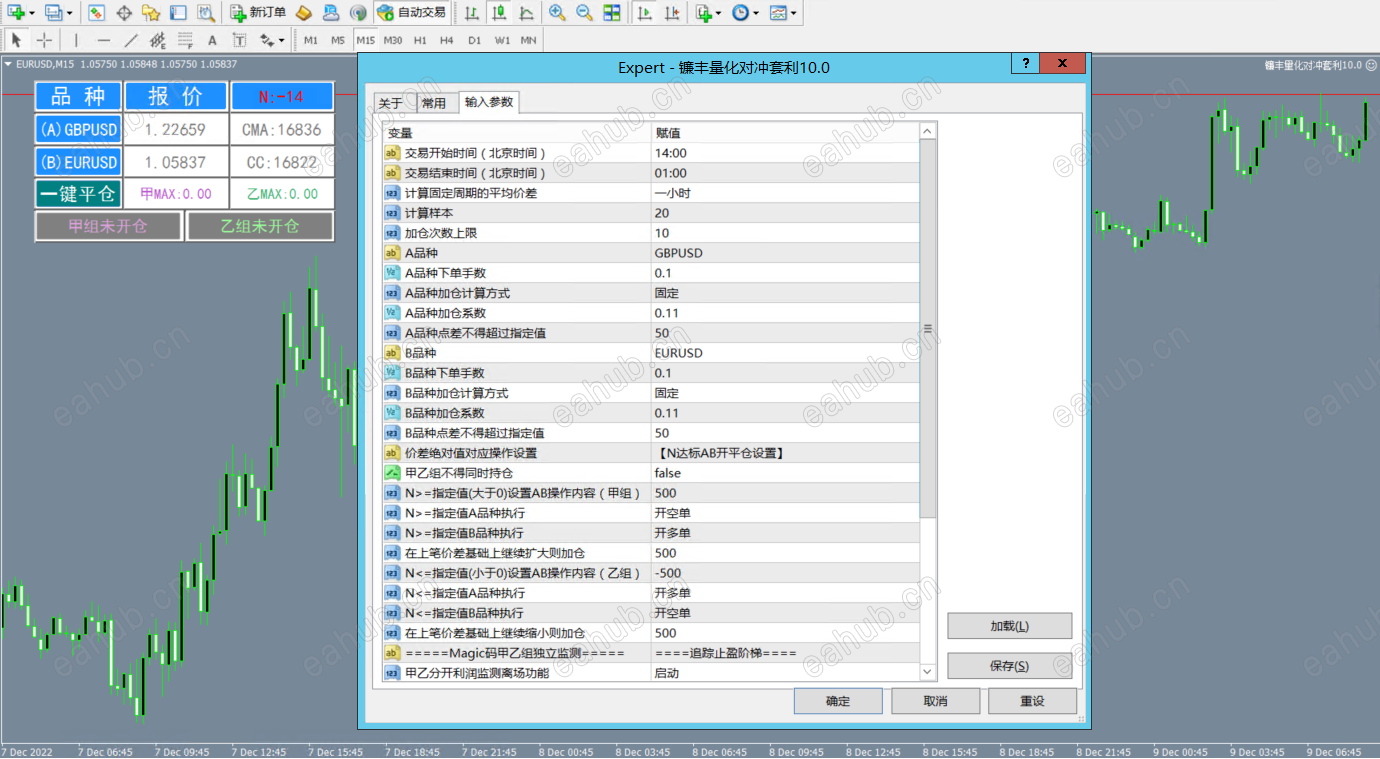The width and height of the screenshot is (1380, 759).
Task: Enable chart auto scroll icon
Action: click(645, 12)
